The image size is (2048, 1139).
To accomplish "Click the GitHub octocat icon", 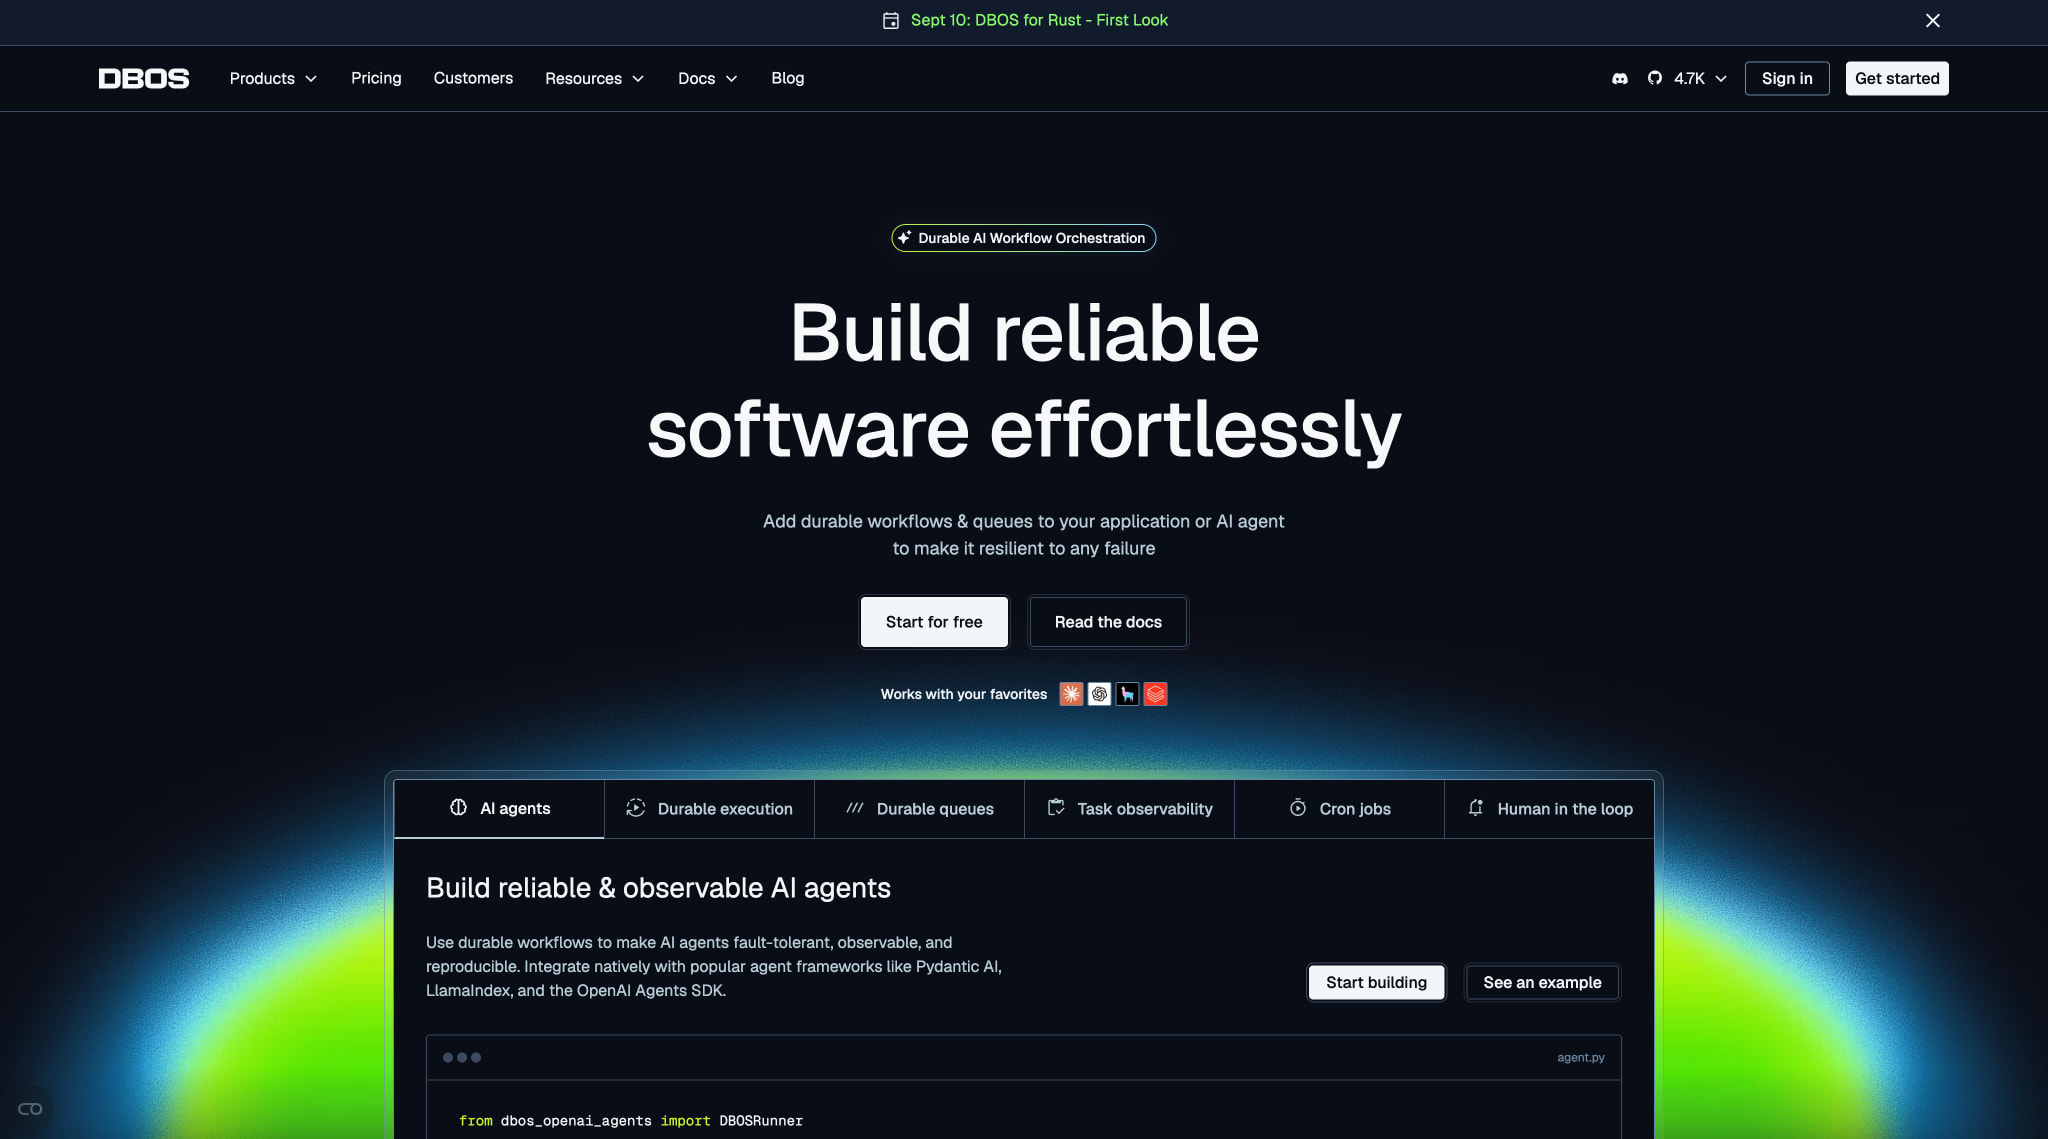I will click(1655, 78).
